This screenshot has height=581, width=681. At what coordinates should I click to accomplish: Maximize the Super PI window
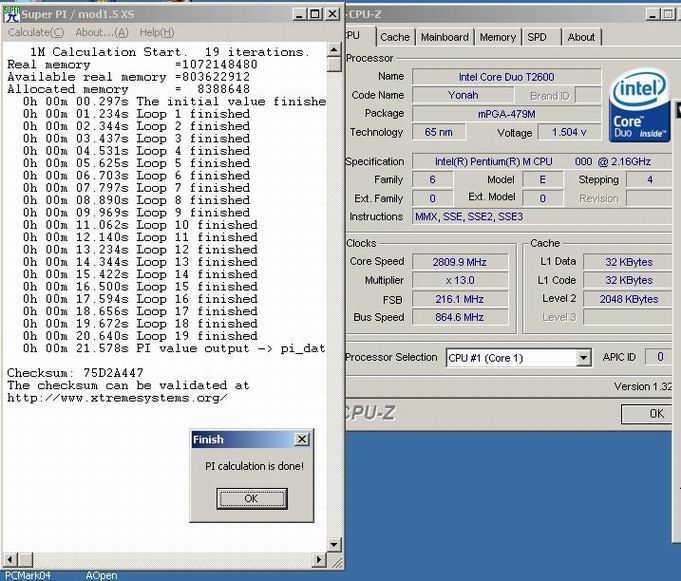315,14
